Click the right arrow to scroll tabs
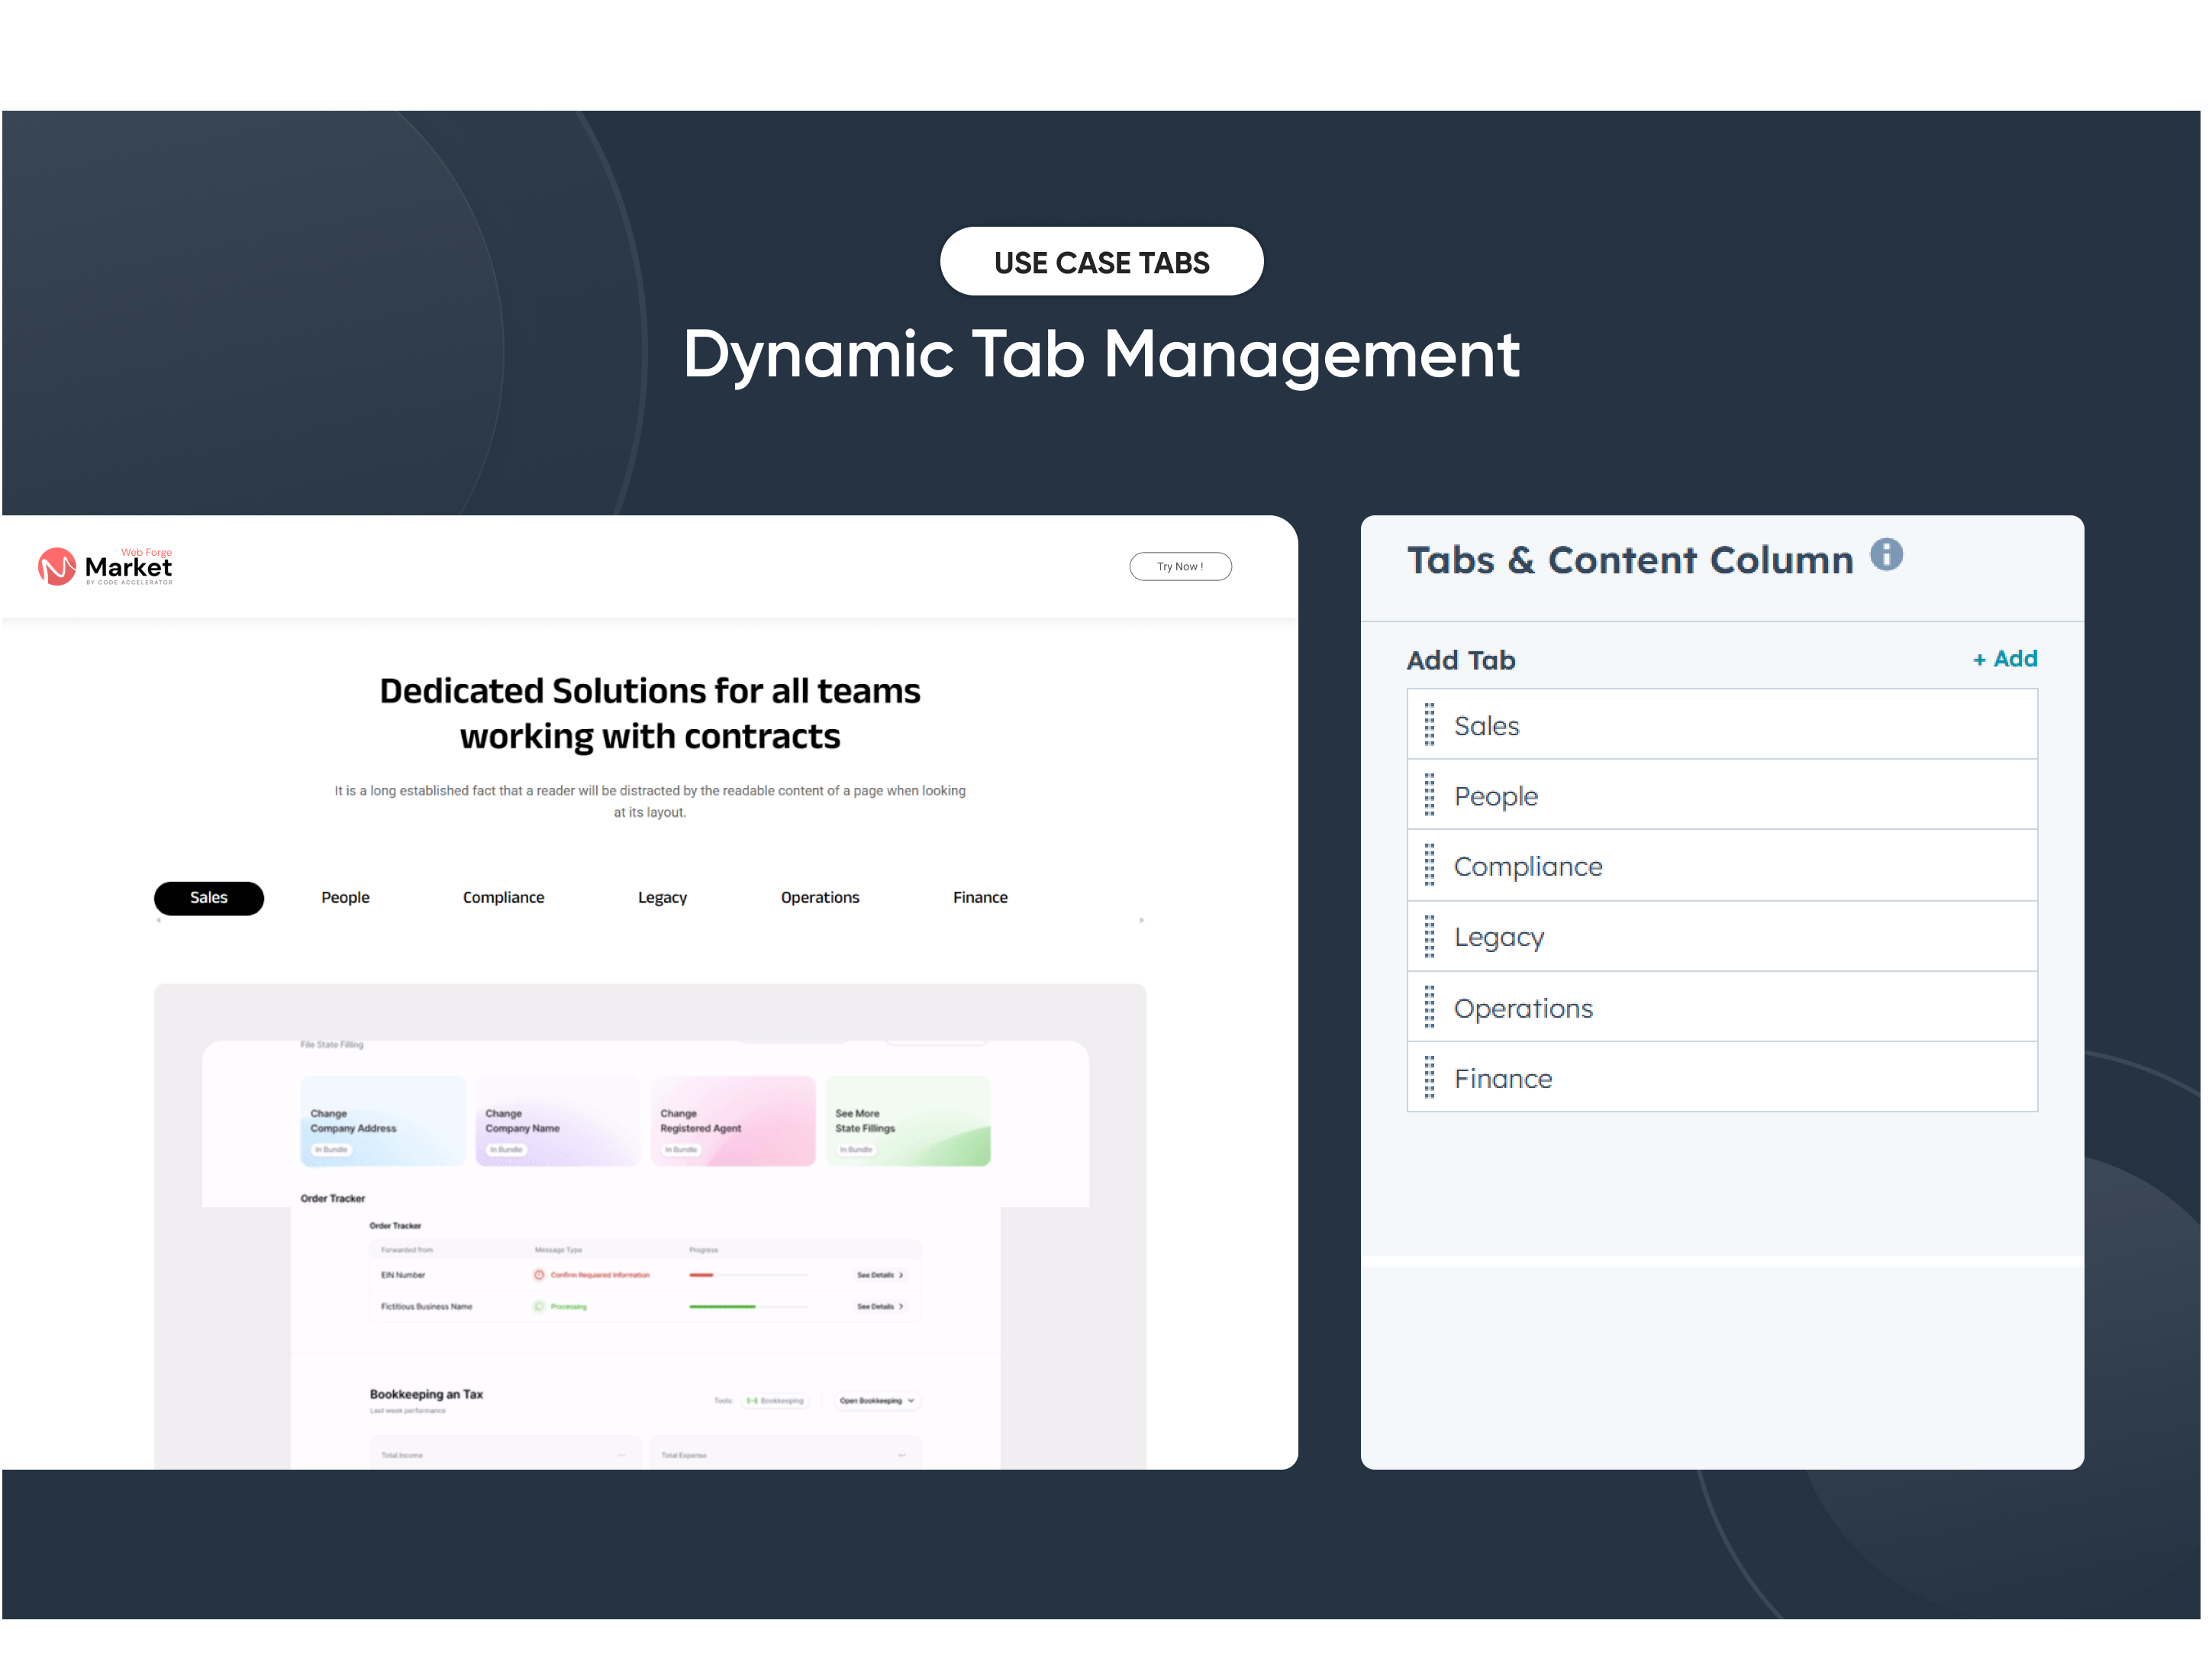 click(1141, 919)
